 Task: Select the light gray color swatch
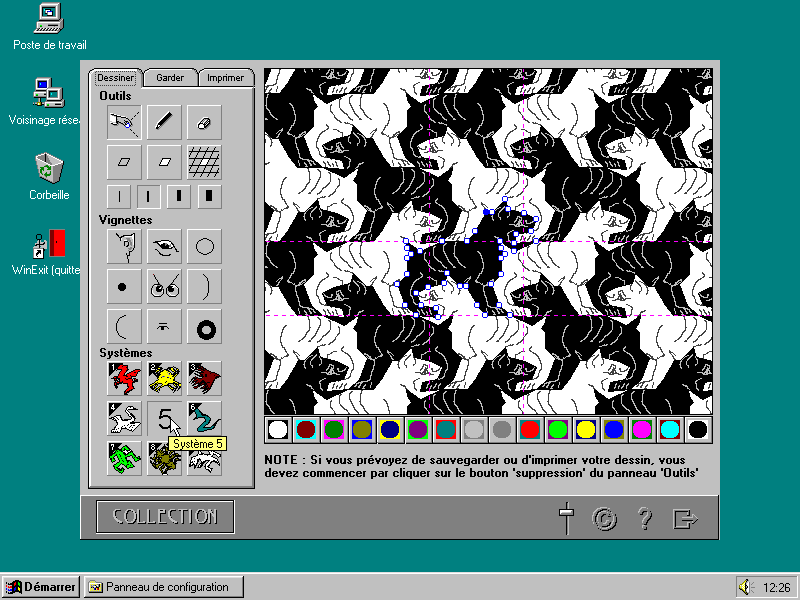(474, 430)
